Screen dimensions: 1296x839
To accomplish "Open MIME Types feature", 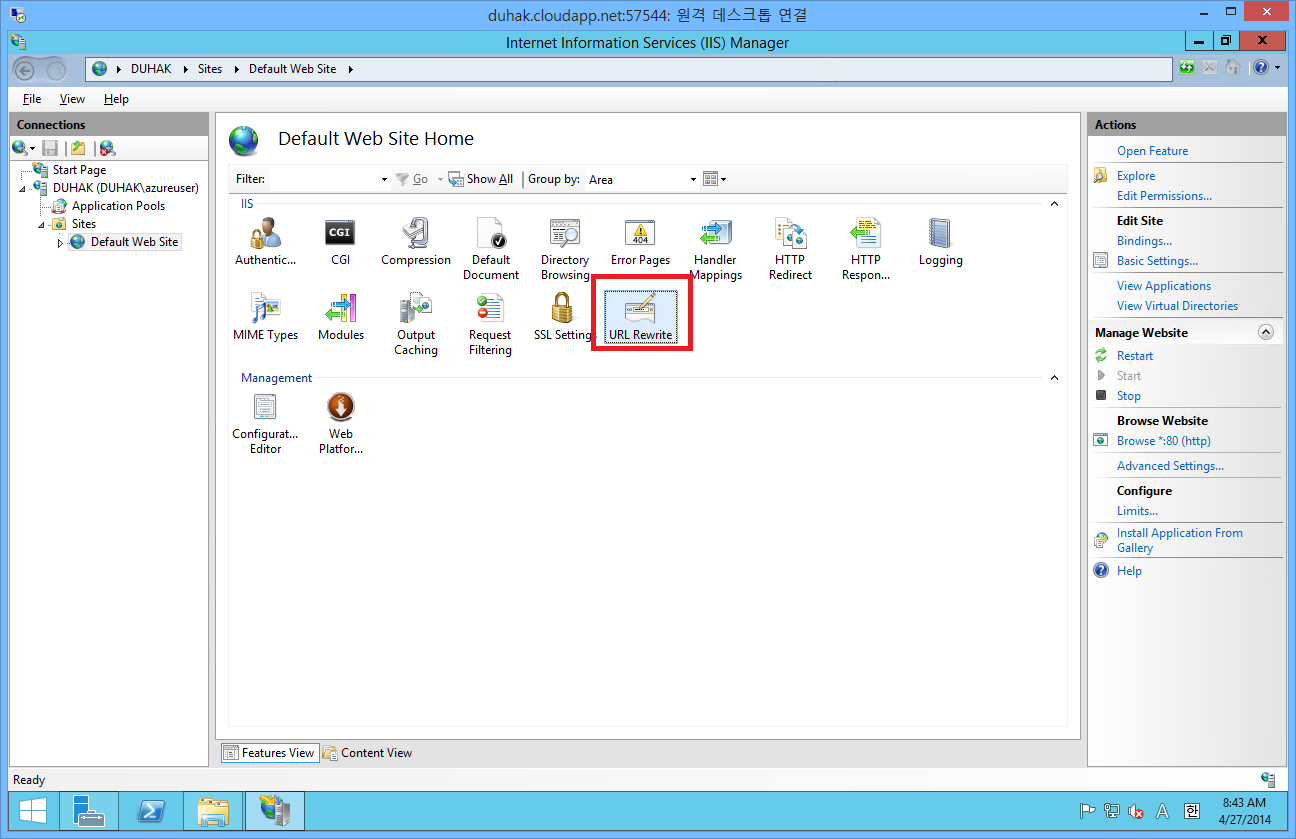I will coord(265,317).
